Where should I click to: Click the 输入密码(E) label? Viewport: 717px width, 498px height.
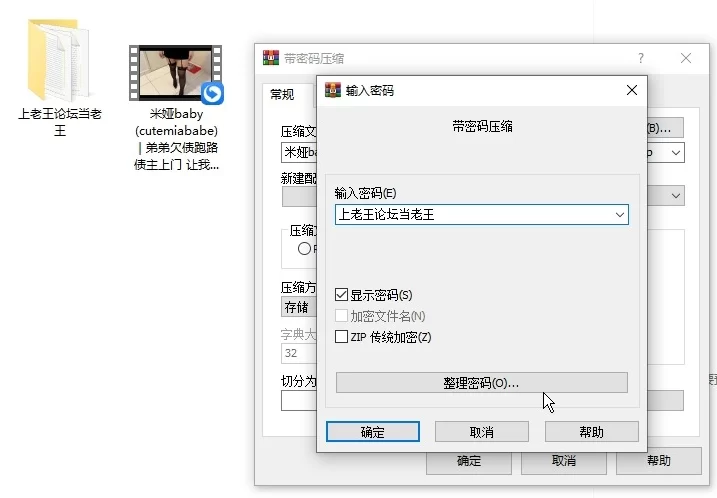click(x=365, y=193)
